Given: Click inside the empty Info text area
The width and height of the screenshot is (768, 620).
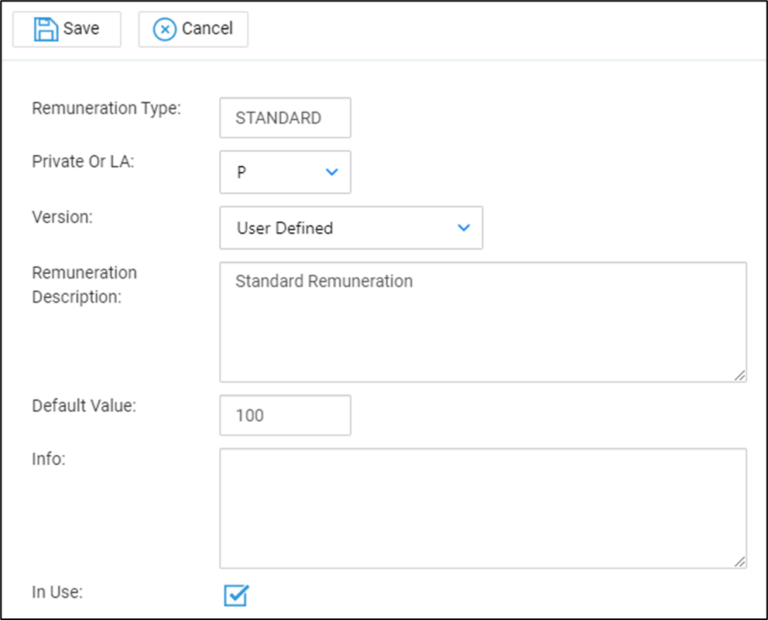Looking at the screenshot, I should click(483, 508).
